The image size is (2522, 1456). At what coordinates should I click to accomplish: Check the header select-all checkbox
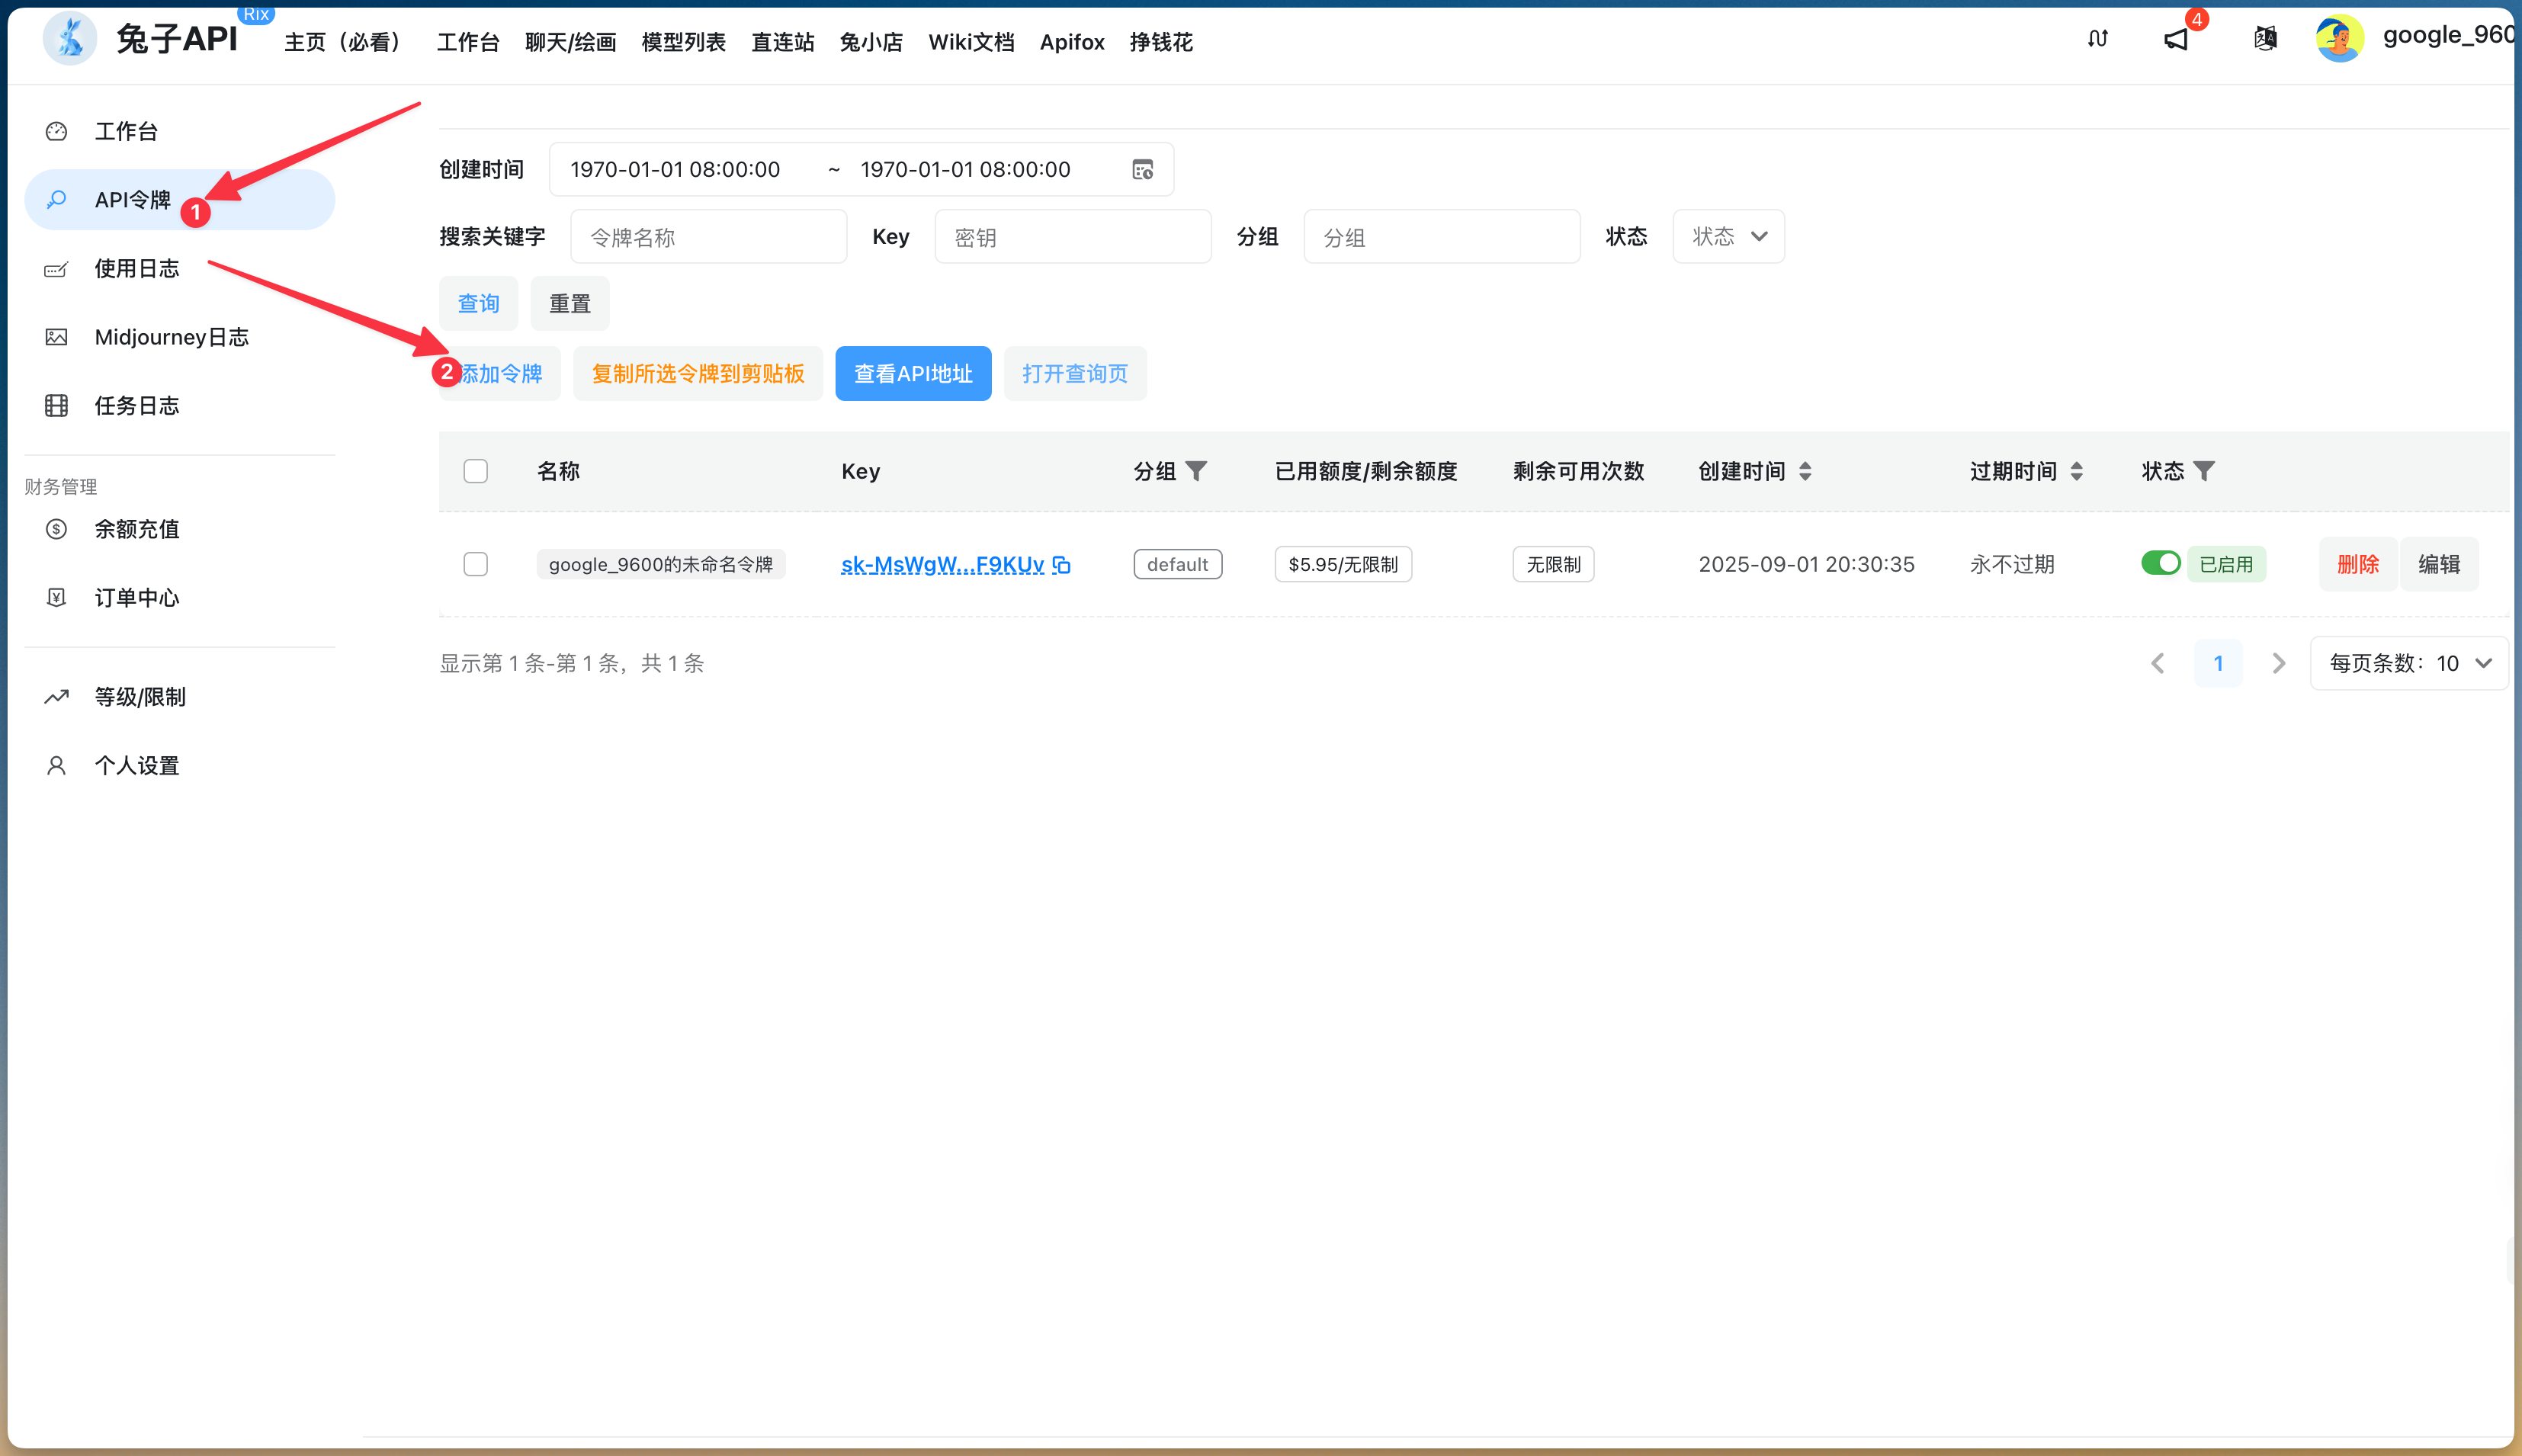click(476, 470)
